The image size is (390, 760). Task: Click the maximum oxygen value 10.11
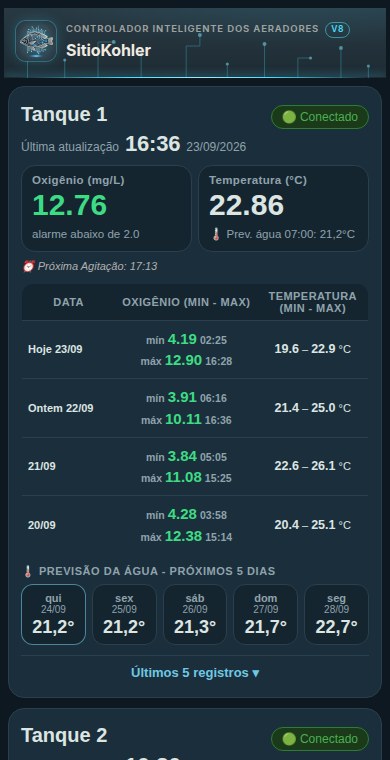pyautogui.click(x=183, y=419)
